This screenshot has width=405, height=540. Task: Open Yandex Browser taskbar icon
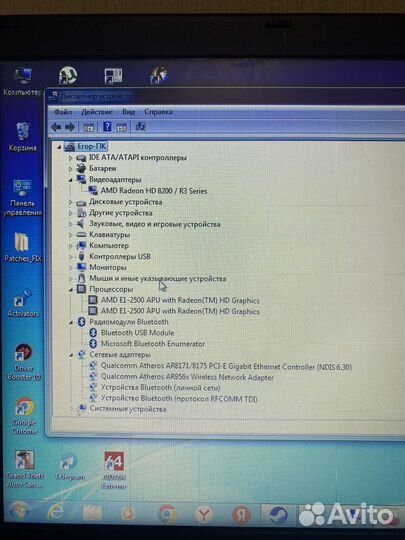204,515
